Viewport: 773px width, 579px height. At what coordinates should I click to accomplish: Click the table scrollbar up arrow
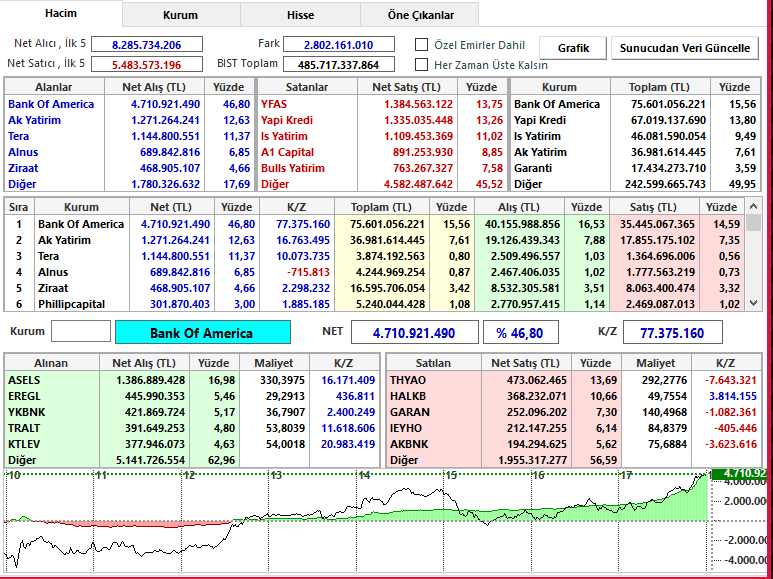point(753,206)
